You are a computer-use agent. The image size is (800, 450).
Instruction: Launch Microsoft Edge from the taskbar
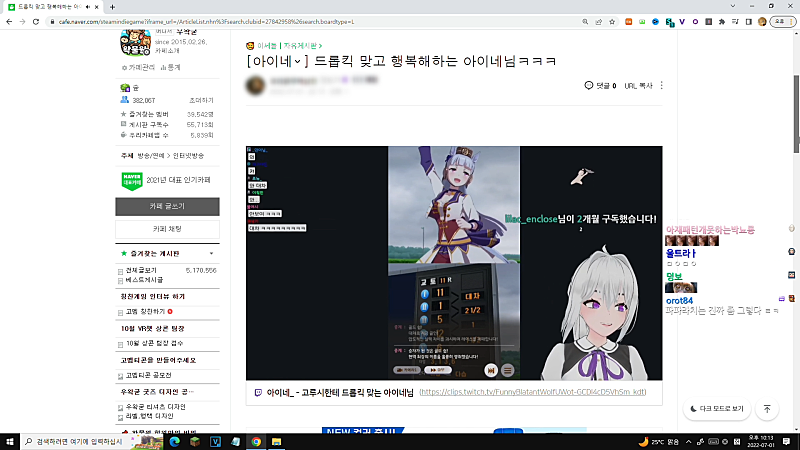(174, 441)
